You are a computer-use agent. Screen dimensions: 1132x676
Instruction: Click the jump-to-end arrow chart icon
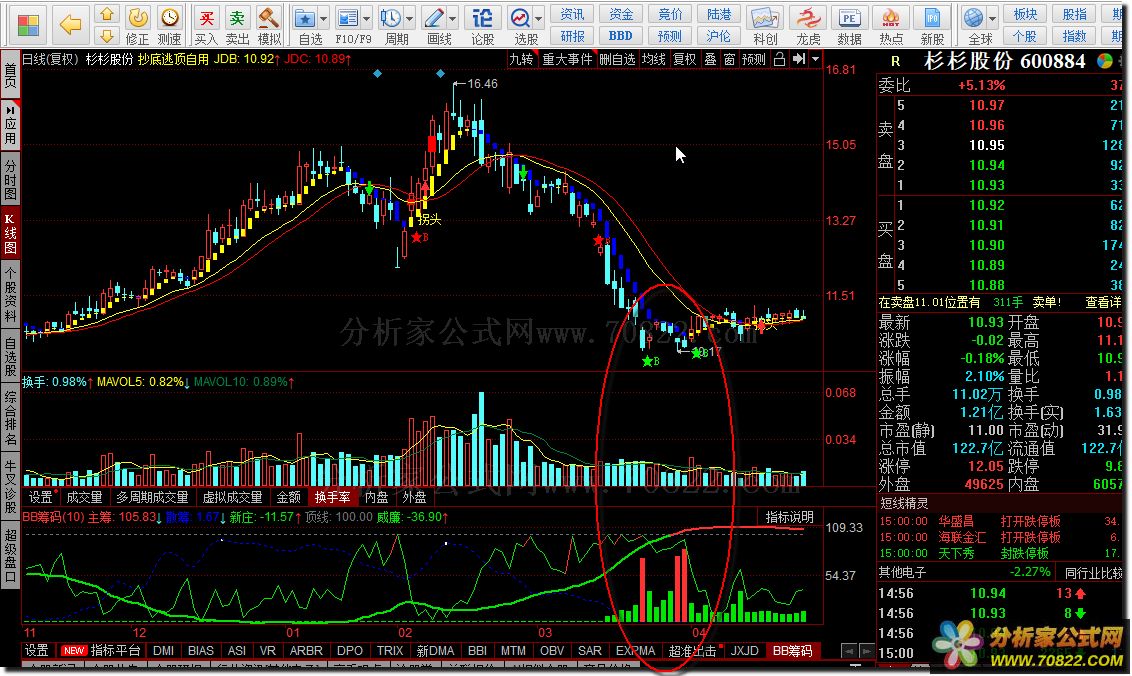point(798,59)
